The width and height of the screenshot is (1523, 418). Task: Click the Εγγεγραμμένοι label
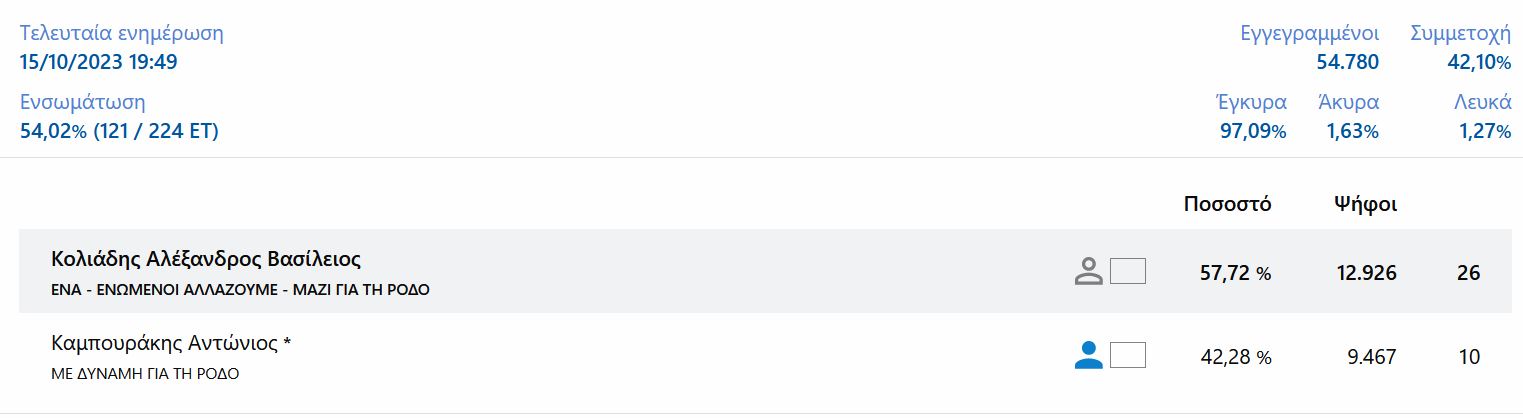point(1309,33)
